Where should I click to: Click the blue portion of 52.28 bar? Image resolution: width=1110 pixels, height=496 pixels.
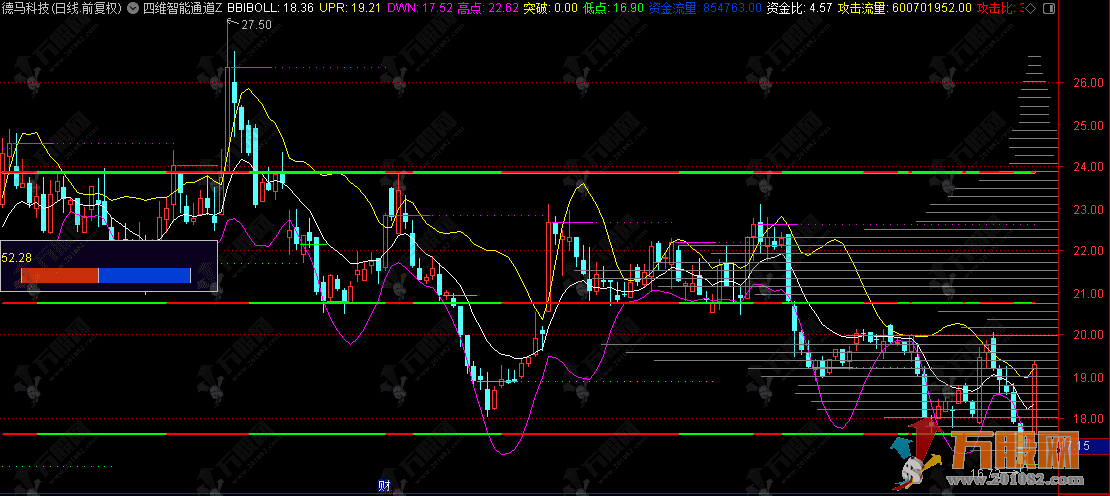pyautogui.click(x=145, y=275)
